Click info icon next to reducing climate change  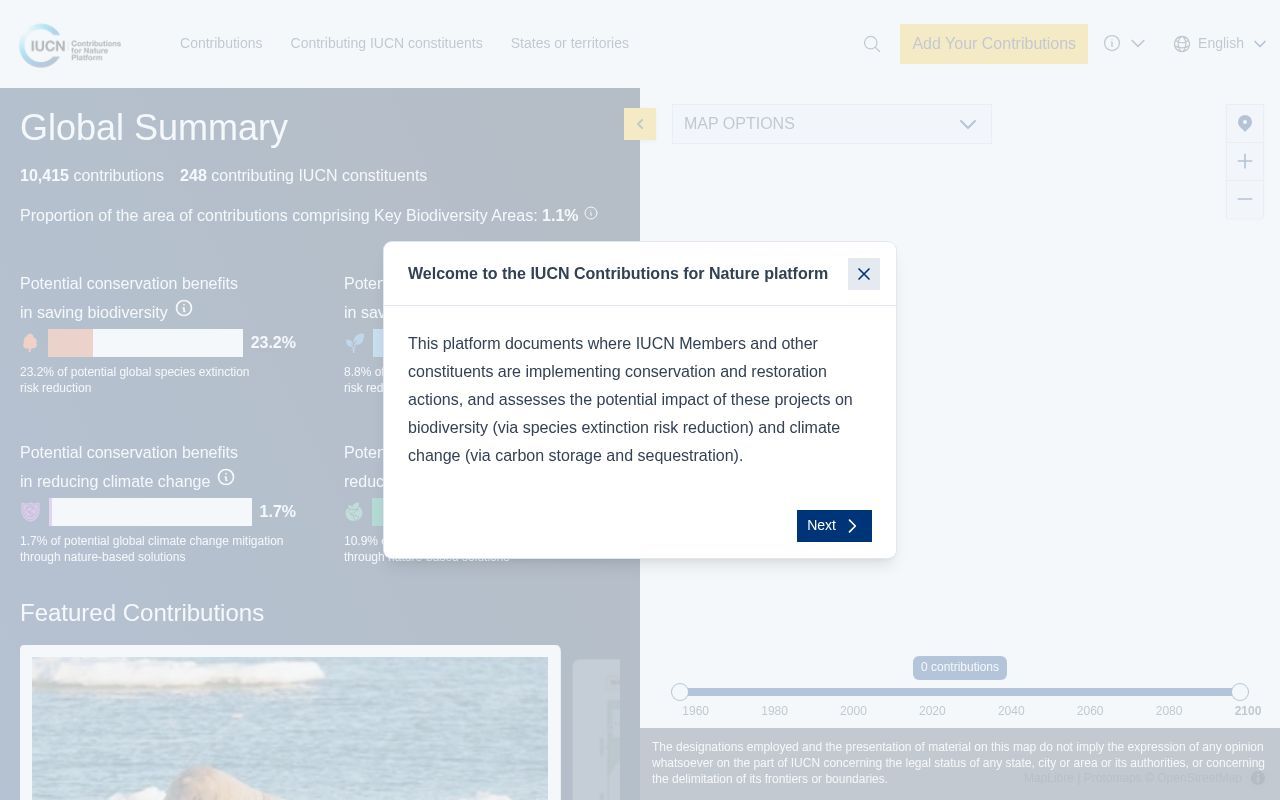(x=226, y=477)
